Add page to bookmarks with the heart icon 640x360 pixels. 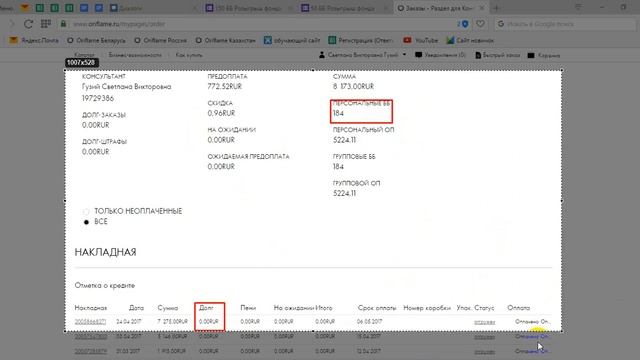[480, 24]
